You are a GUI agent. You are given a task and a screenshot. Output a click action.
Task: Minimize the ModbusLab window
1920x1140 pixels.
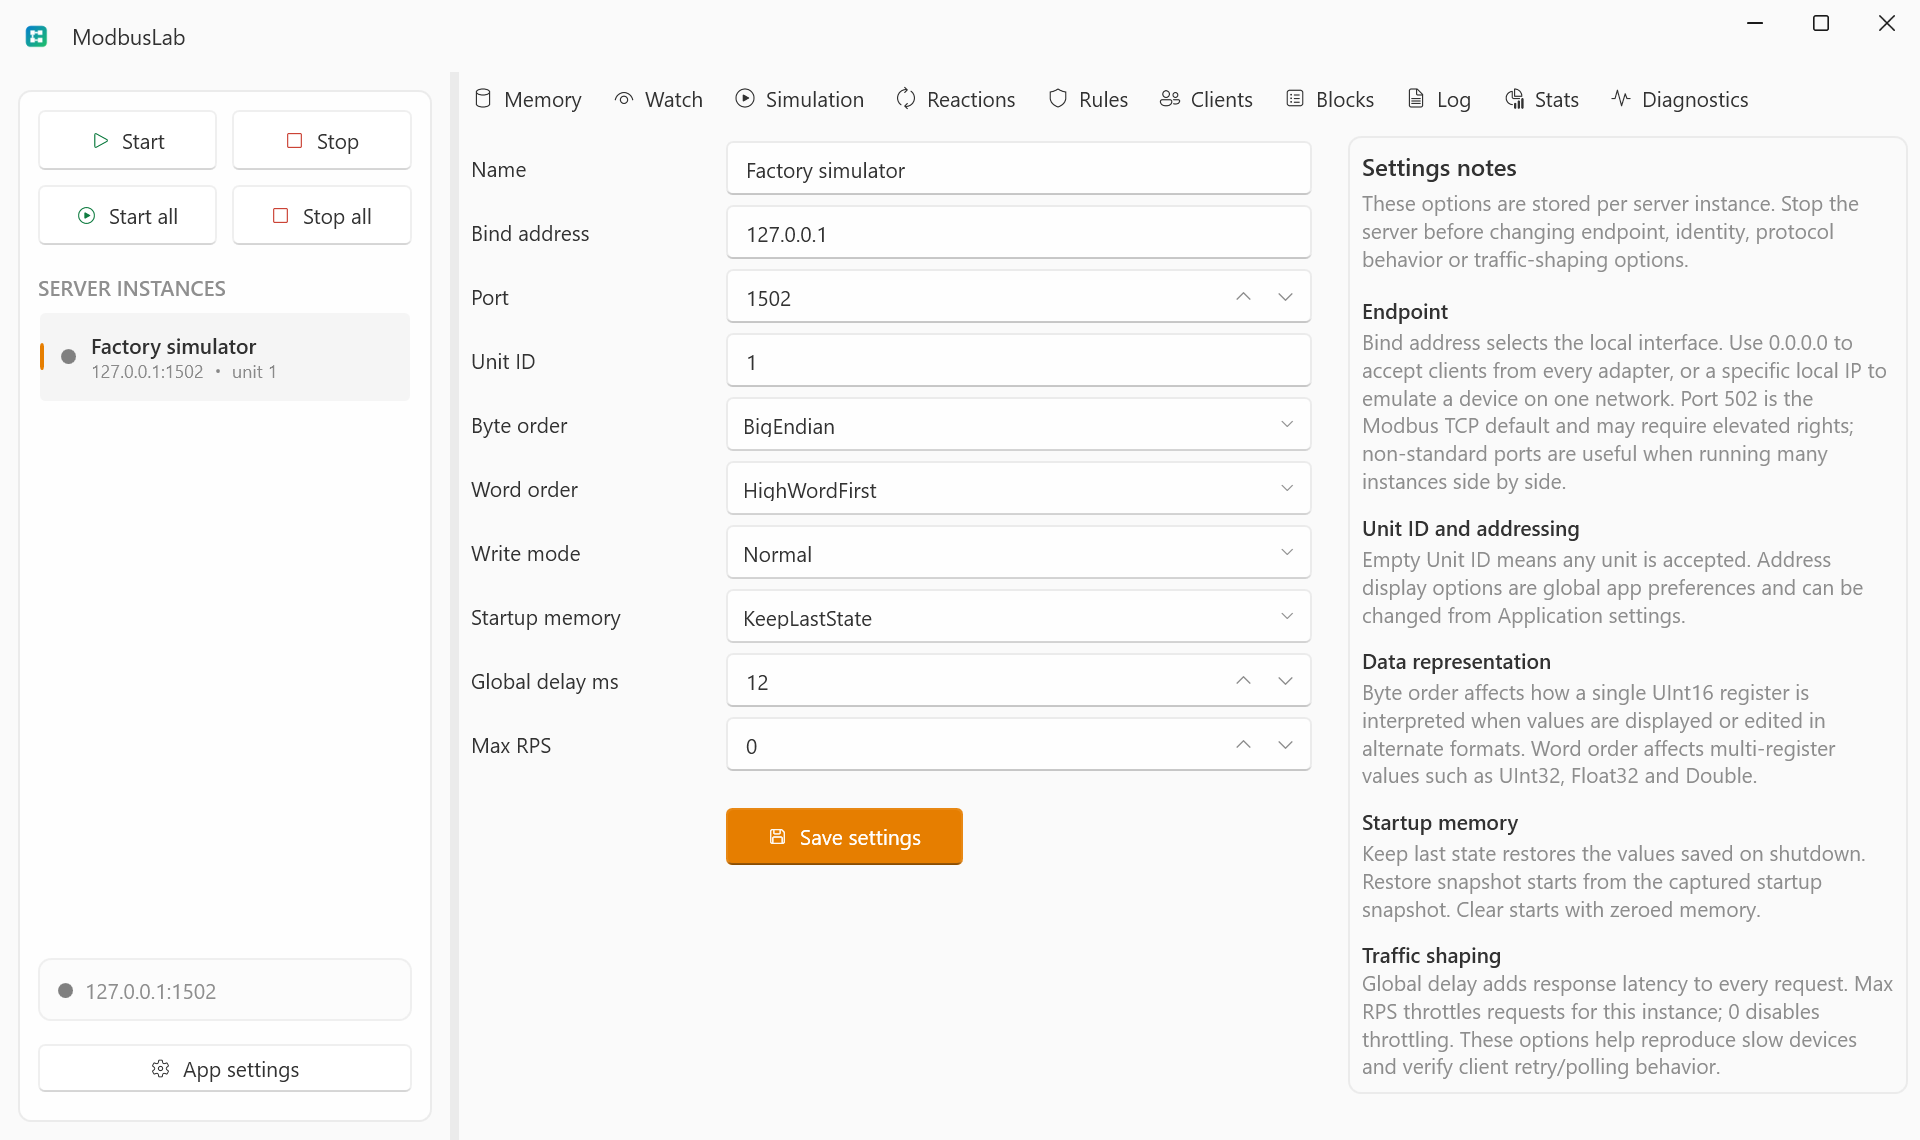(x=1755, y=23)
